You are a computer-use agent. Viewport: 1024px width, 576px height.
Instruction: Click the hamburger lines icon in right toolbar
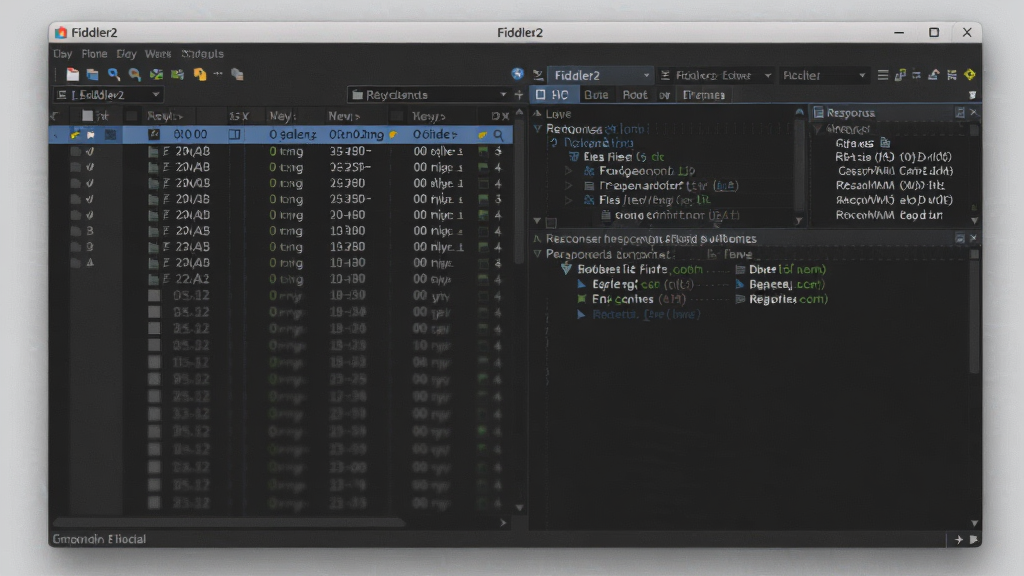pos(883,75)
